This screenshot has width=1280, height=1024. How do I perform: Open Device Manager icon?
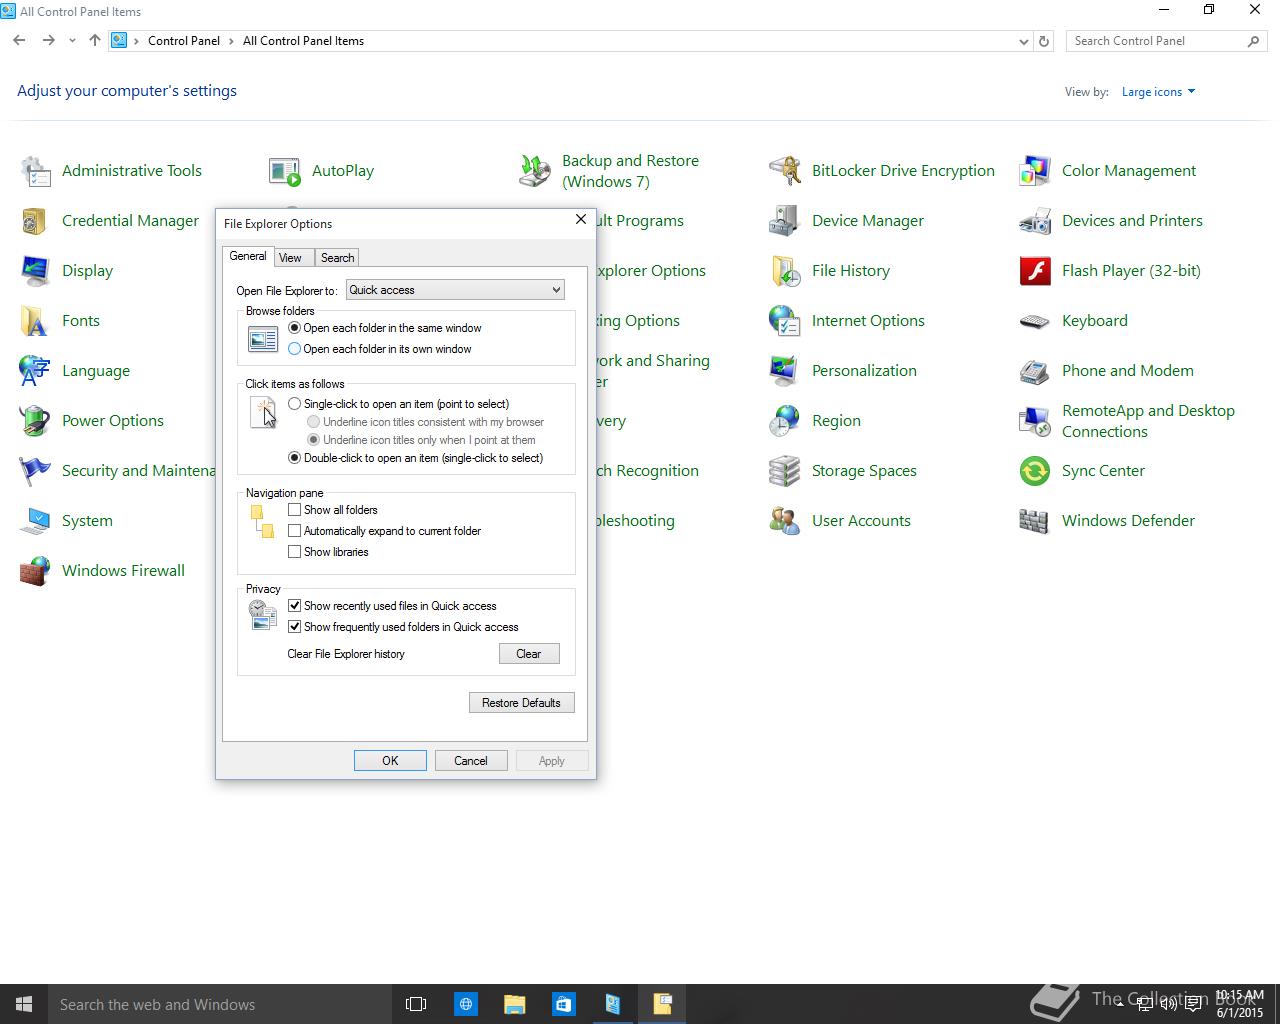tap(785, 221)
